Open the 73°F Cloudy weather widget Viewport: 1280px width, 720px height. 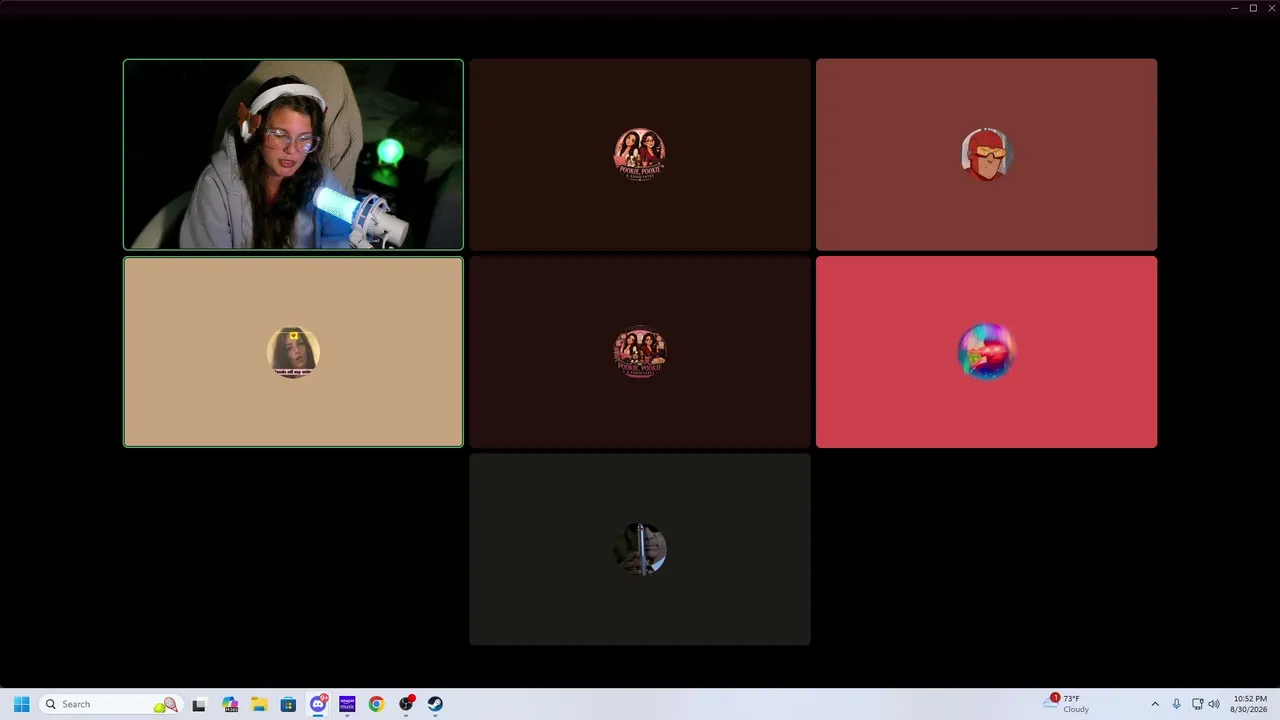(1067, 704)
